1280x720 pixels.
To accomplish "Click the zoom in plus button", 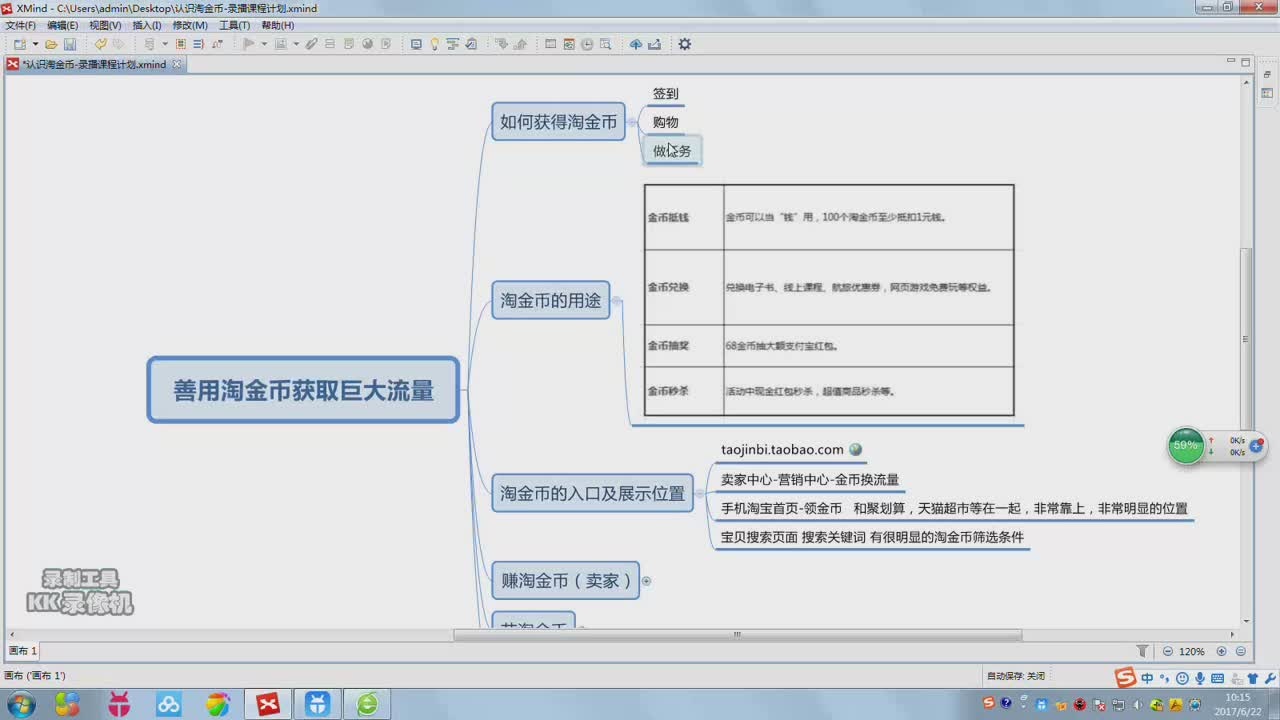I will click(x=1221, y=651).
